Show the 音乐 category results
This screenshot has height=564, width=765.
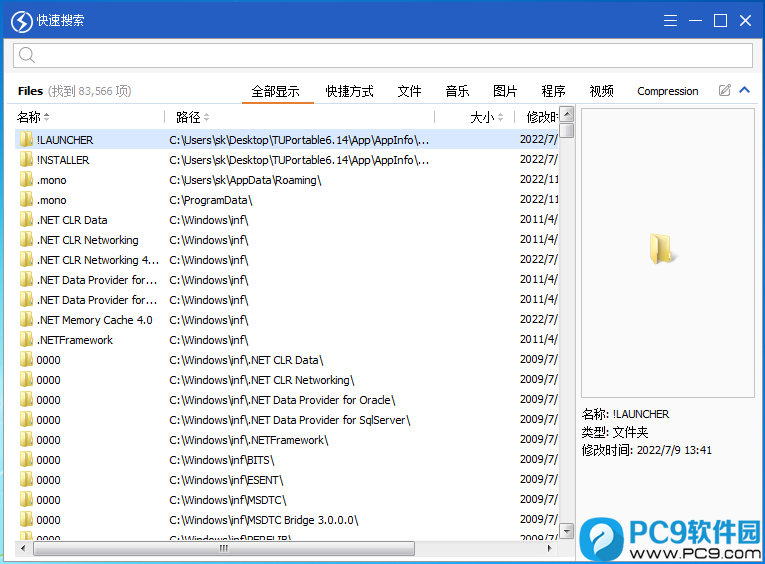click(457, 91)
